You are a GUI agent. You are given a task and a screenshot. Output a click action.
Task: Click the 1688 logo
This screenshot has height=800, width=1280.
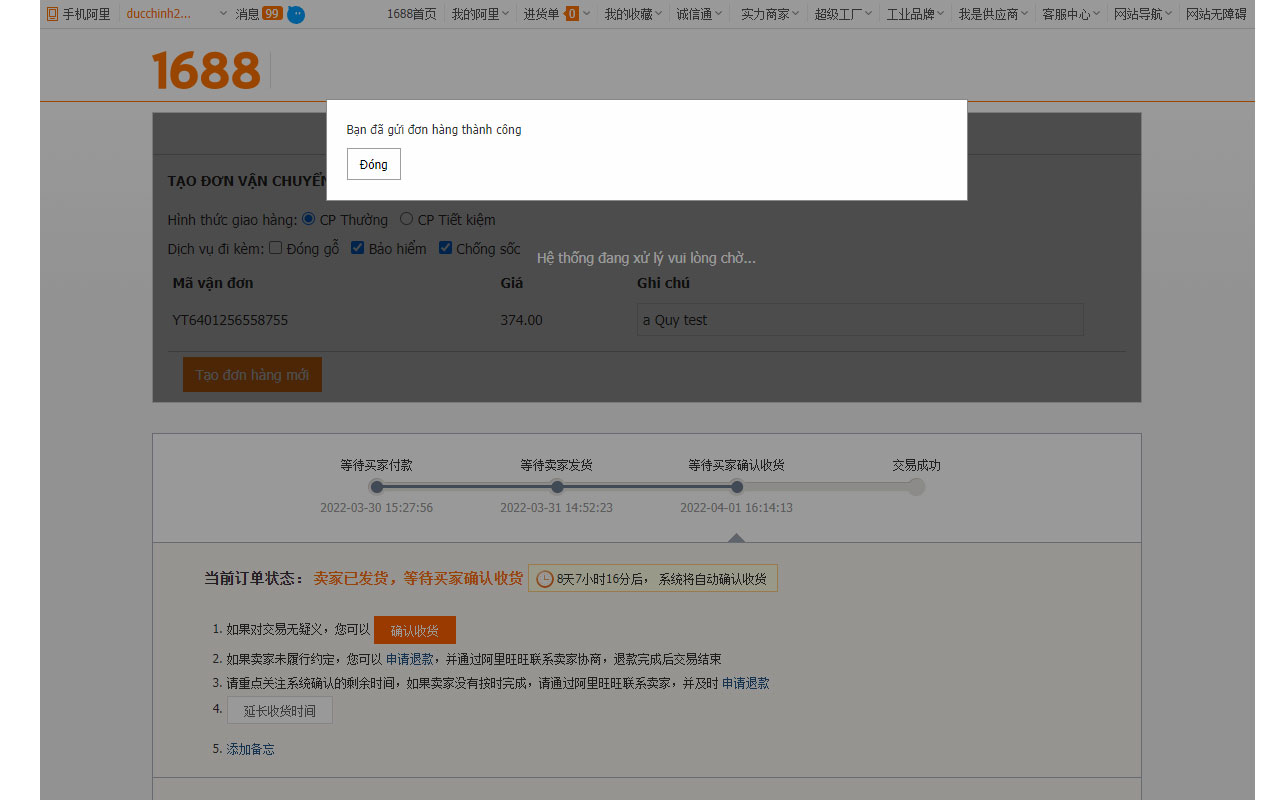click(x=205, y=70)
